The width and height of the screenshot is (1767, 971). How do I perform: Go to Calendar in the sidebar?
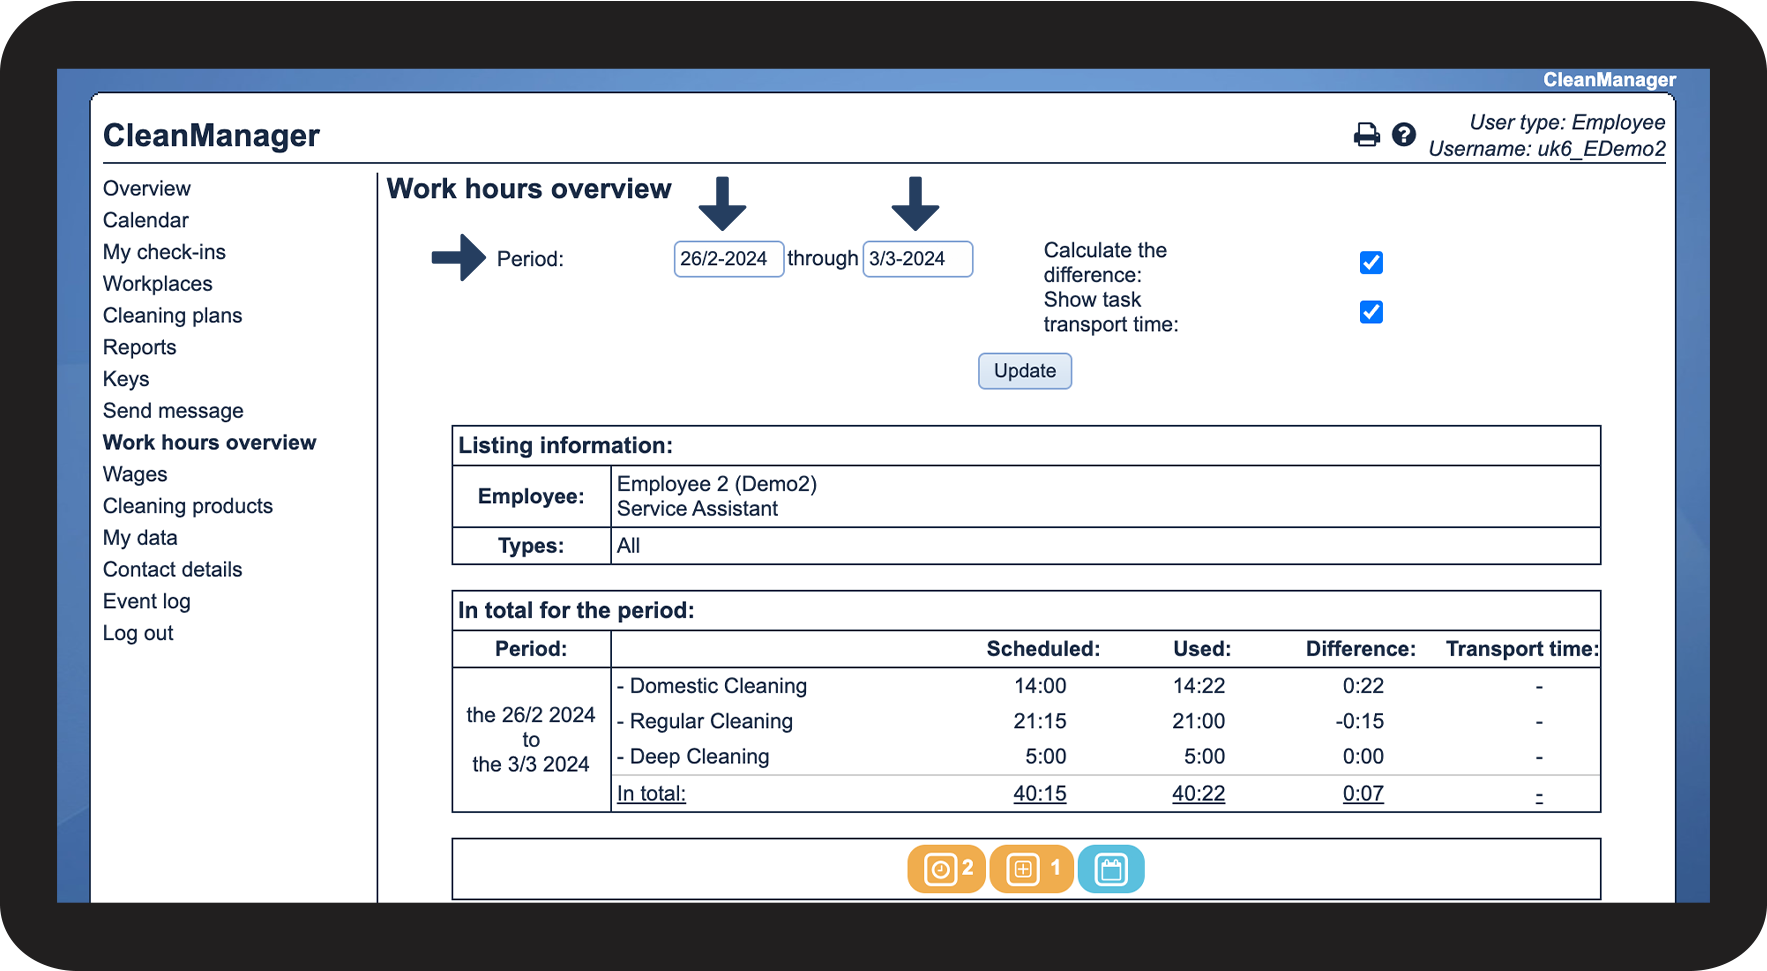point(145,221)
